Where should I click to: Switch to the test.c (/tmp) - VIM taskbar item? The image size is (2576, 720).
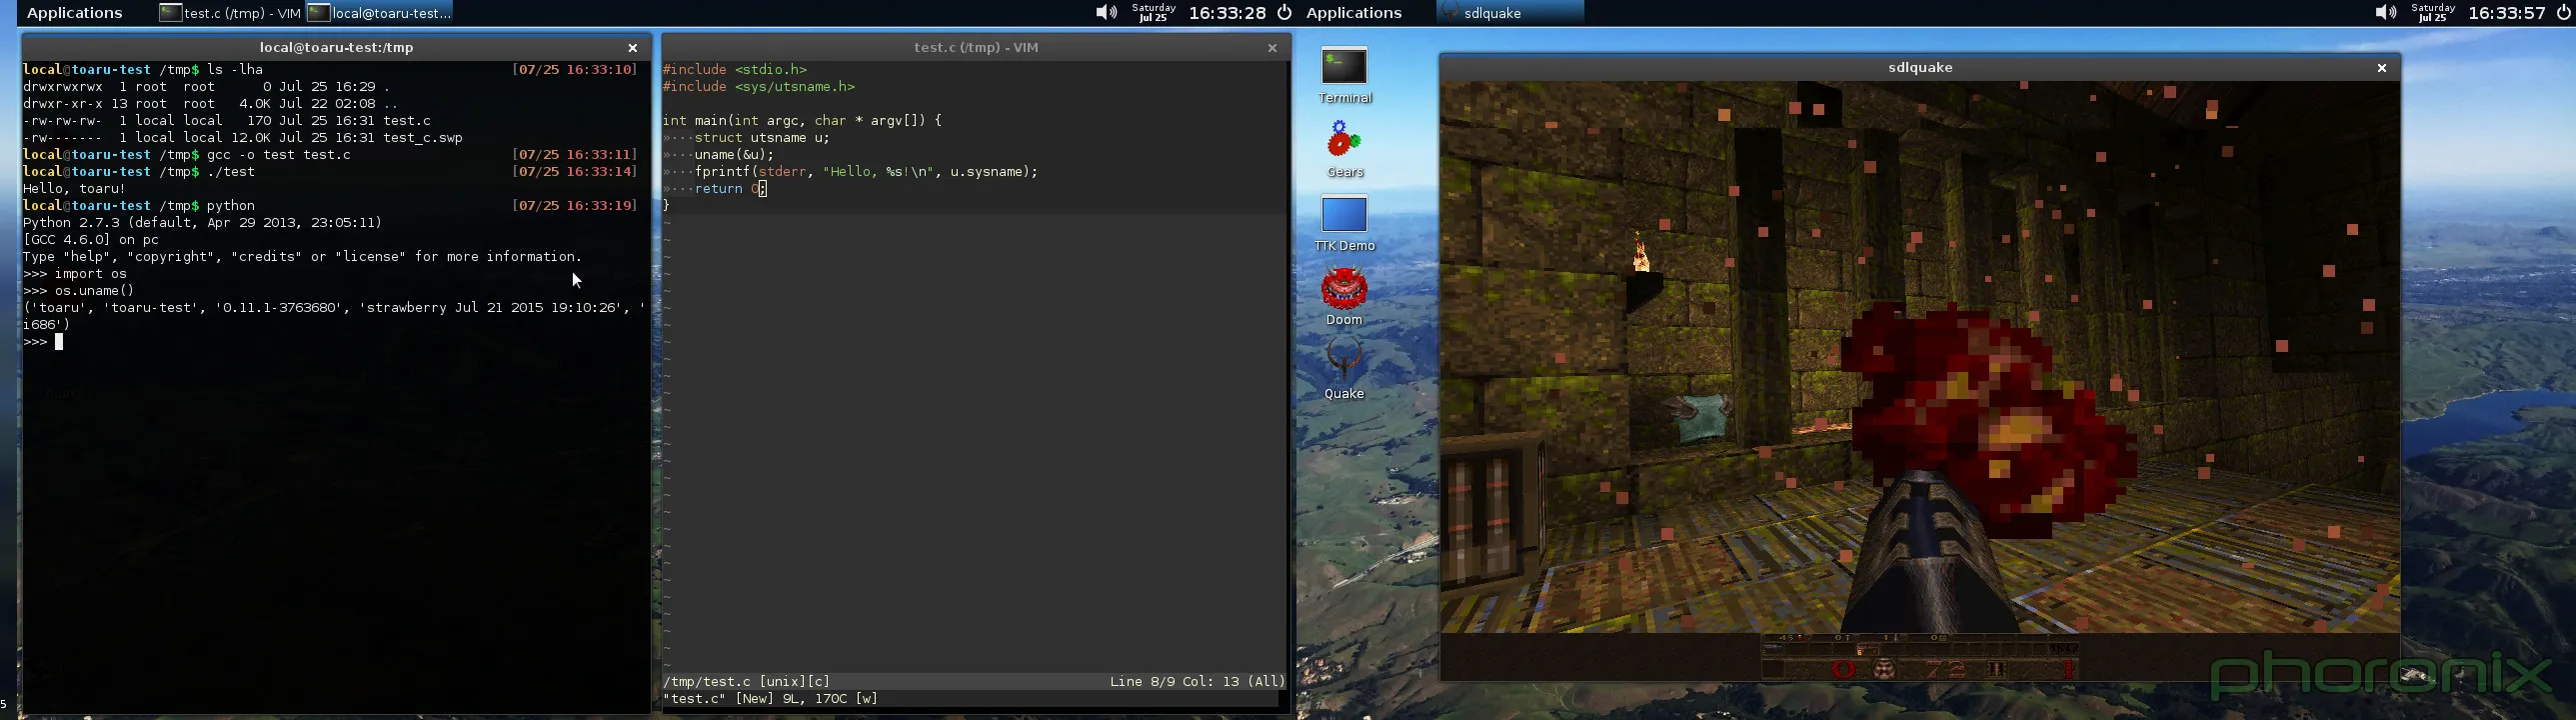click(x=230, y=13)
